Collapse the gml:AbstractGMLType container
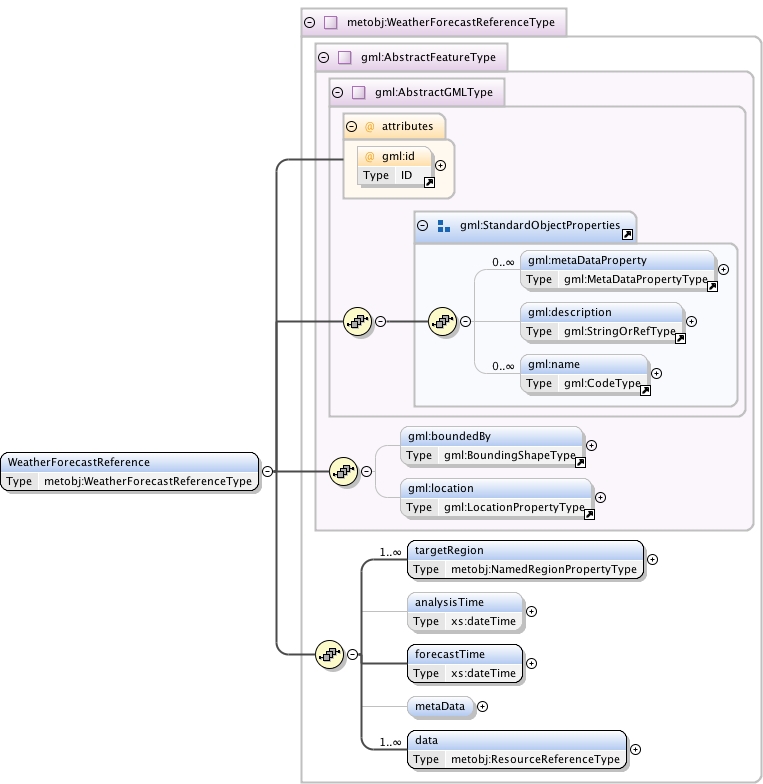The width and height of the screenshot is (763, 784). (x=338, y=92)
